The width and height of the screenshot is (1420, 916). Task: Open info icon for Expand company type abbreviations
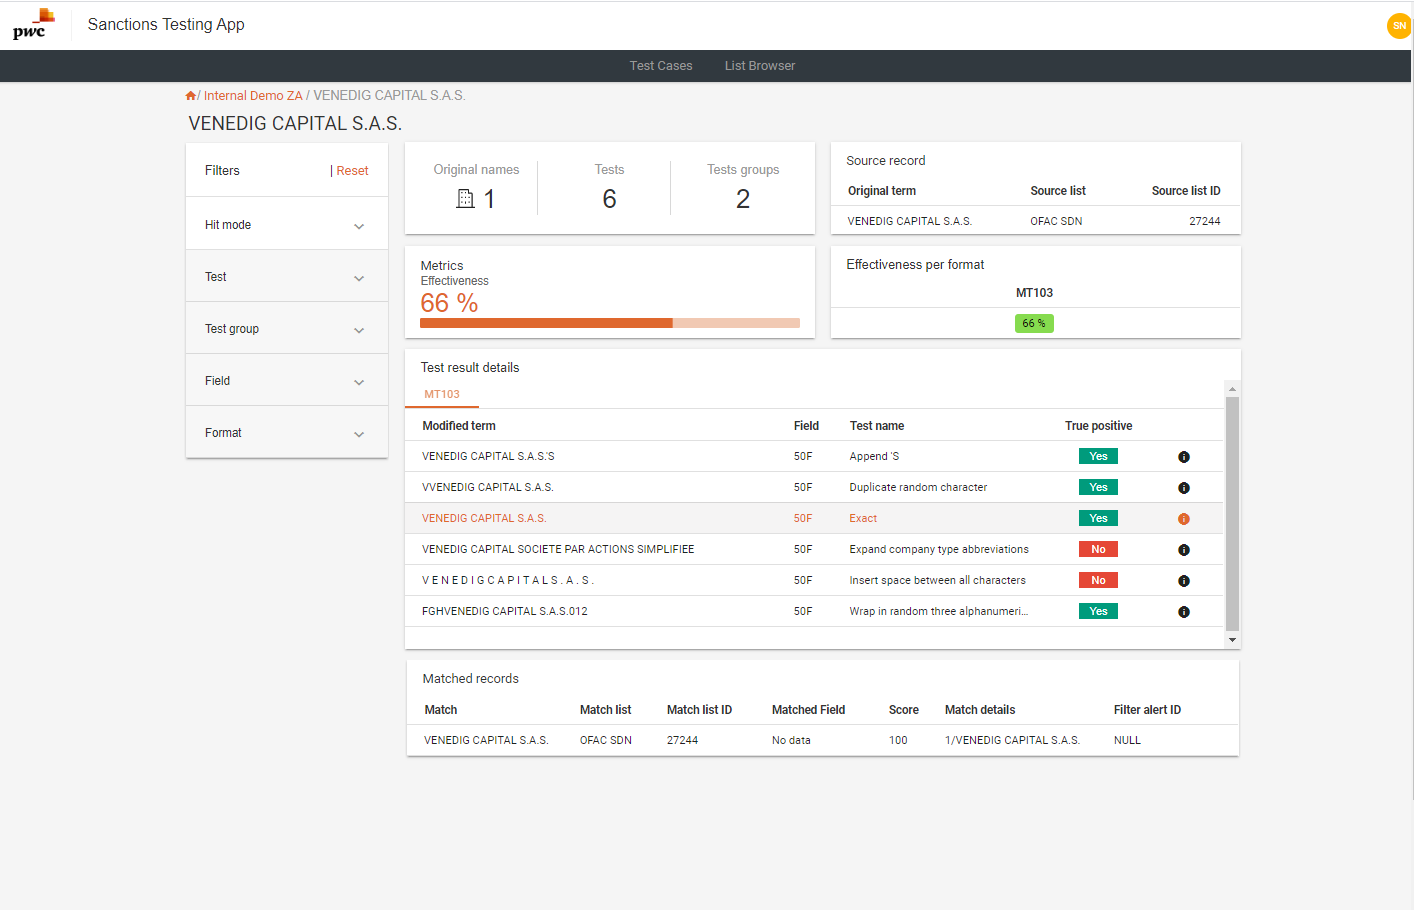tap(1183, 550)
